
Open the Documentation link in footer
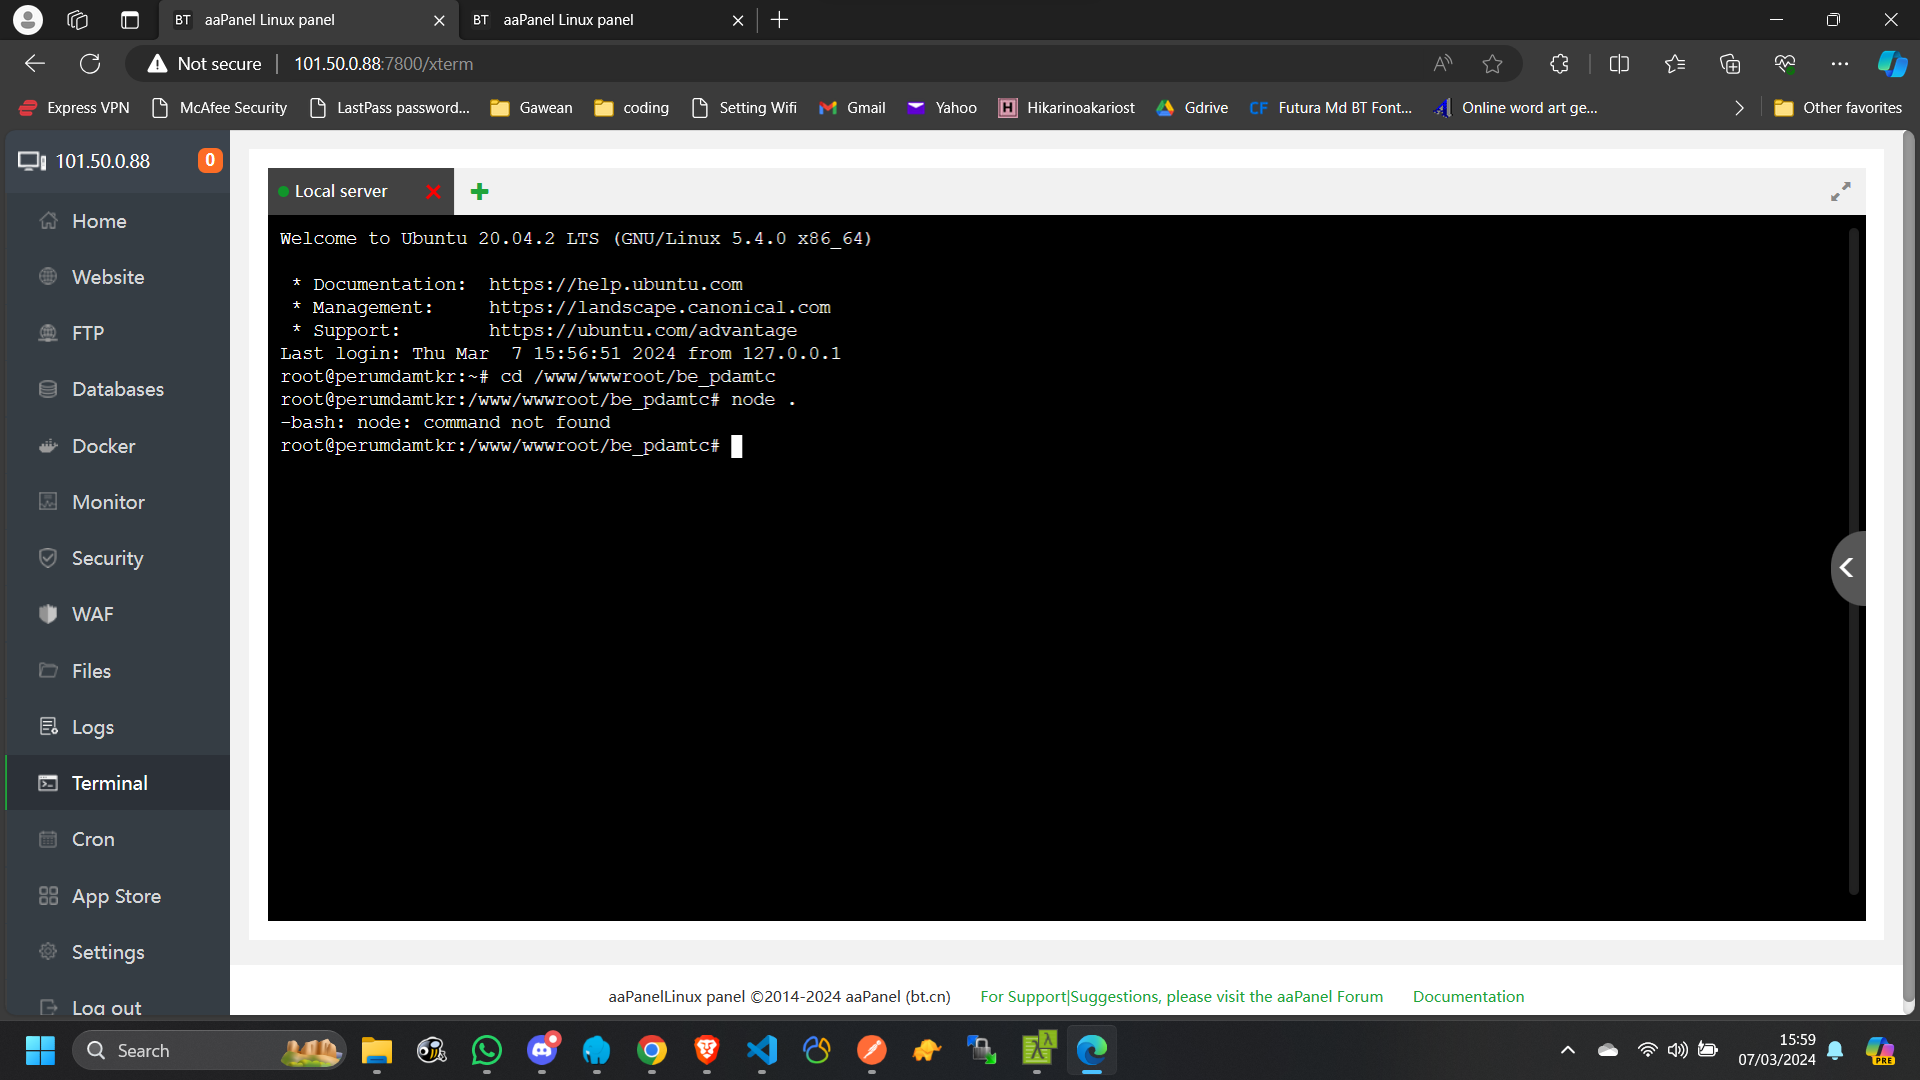point(1468,996)
